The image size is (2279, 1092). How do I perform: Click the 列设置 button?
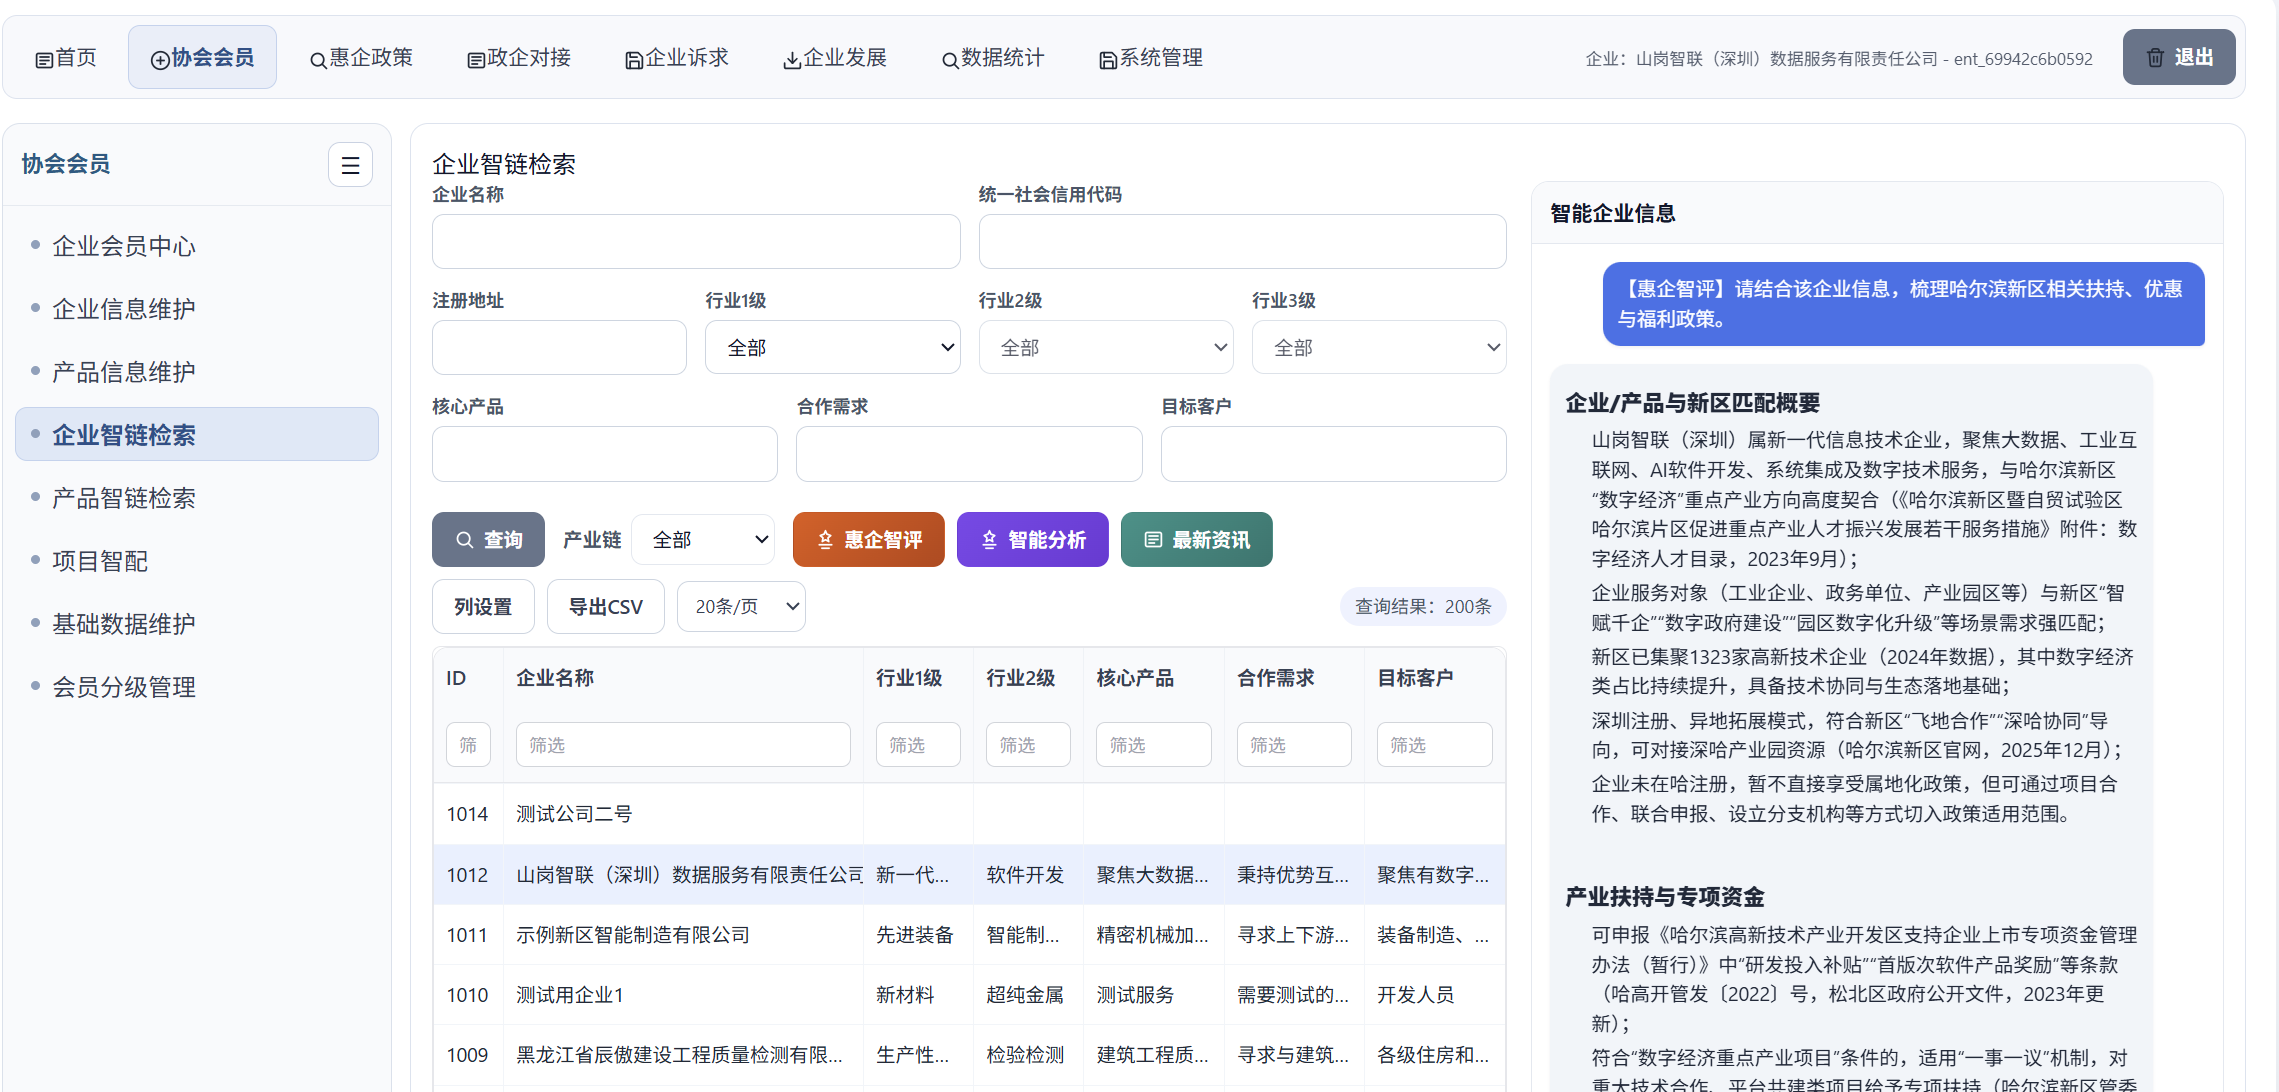click(483, 607)
